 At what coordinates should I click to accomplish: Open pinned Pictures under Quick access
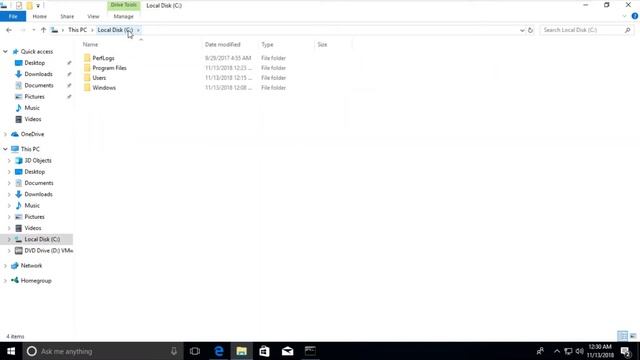34,97
